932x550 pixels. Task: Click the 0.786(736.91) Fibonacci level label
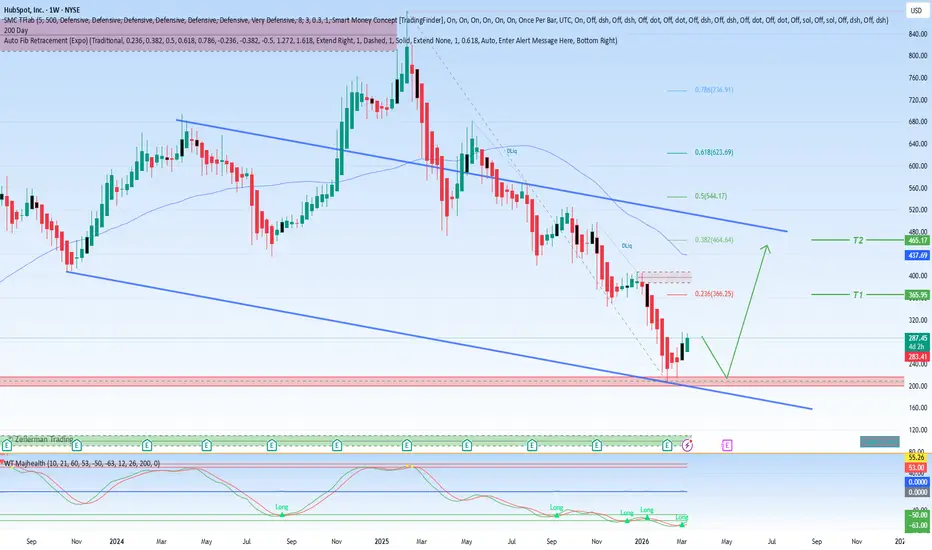(x=714, y=90)
